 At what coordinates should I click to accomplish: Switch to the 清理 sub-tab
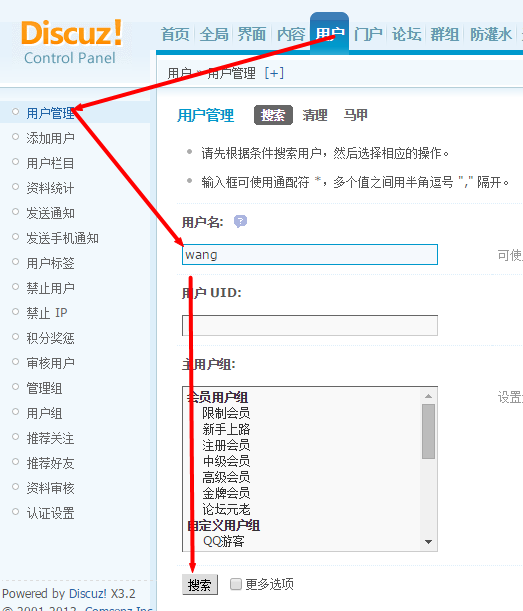coord(315,115)
